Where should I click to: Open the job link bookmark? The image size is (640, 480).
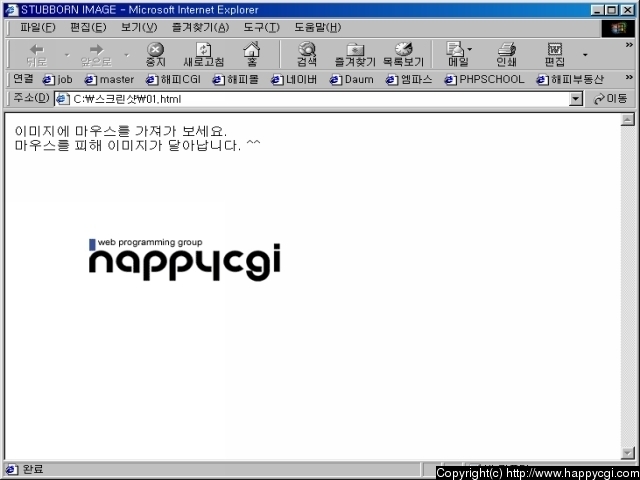click(58, 79)
